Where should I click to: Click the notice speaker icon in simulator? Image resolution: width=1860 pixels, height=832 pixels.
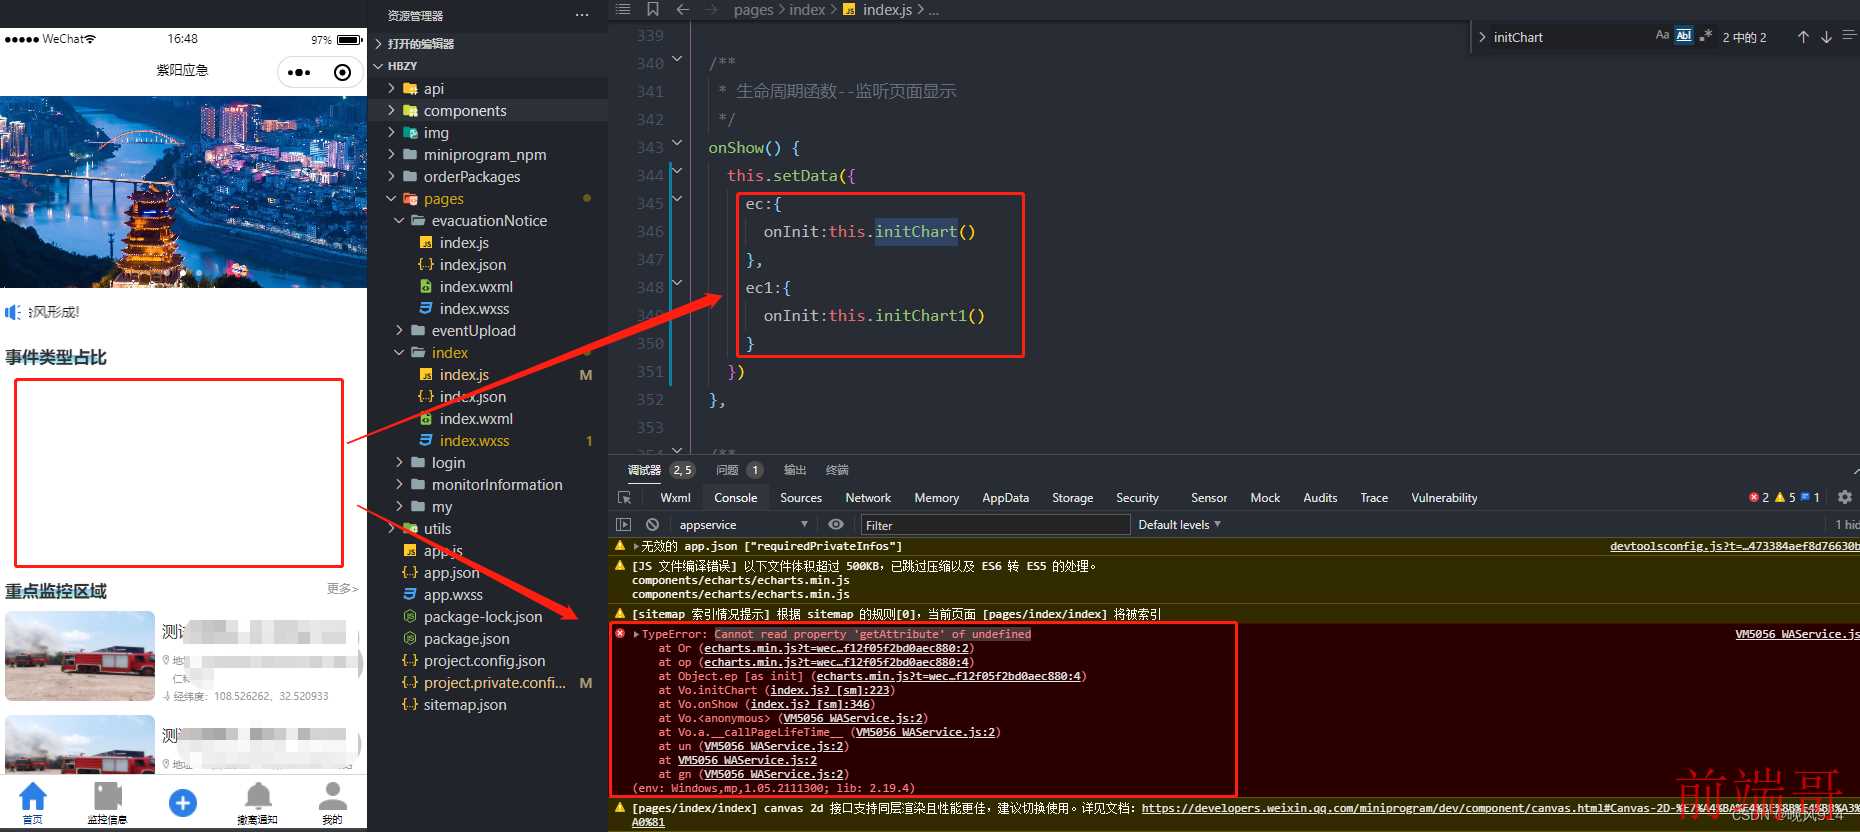coord(13,312)
